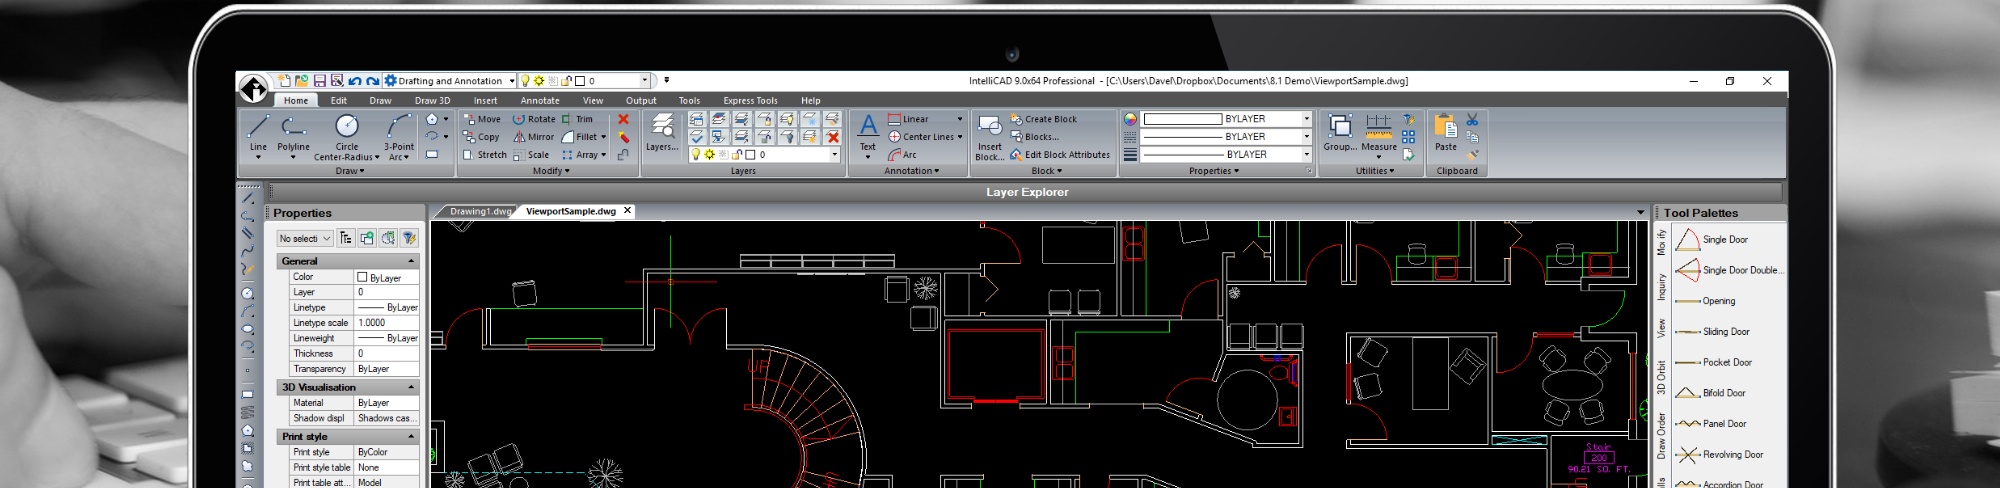2000x488 pixels.
Task: Toggle layer freeze sun icon in Layers panel dropdown
Action: 709,155
